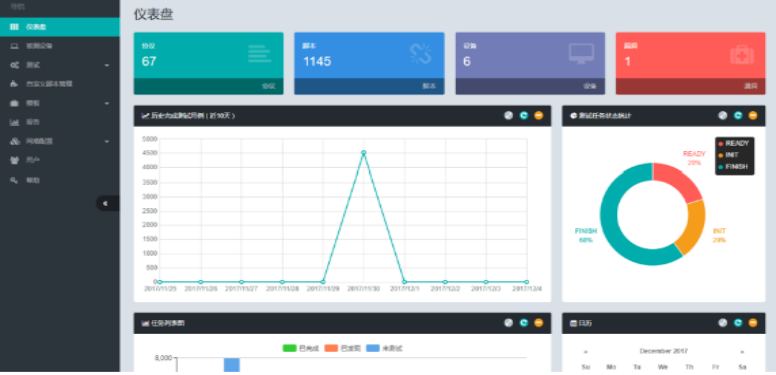
Task: Expand the sidebar menu with the briefcase icon
Action: 59,103
